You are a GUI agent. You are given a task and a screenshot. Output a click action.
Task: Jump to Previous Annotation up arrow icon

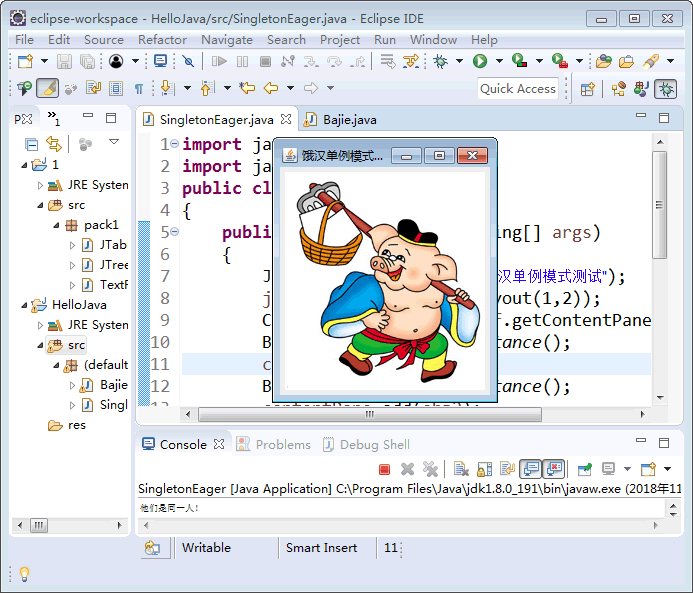pos(207,88)
